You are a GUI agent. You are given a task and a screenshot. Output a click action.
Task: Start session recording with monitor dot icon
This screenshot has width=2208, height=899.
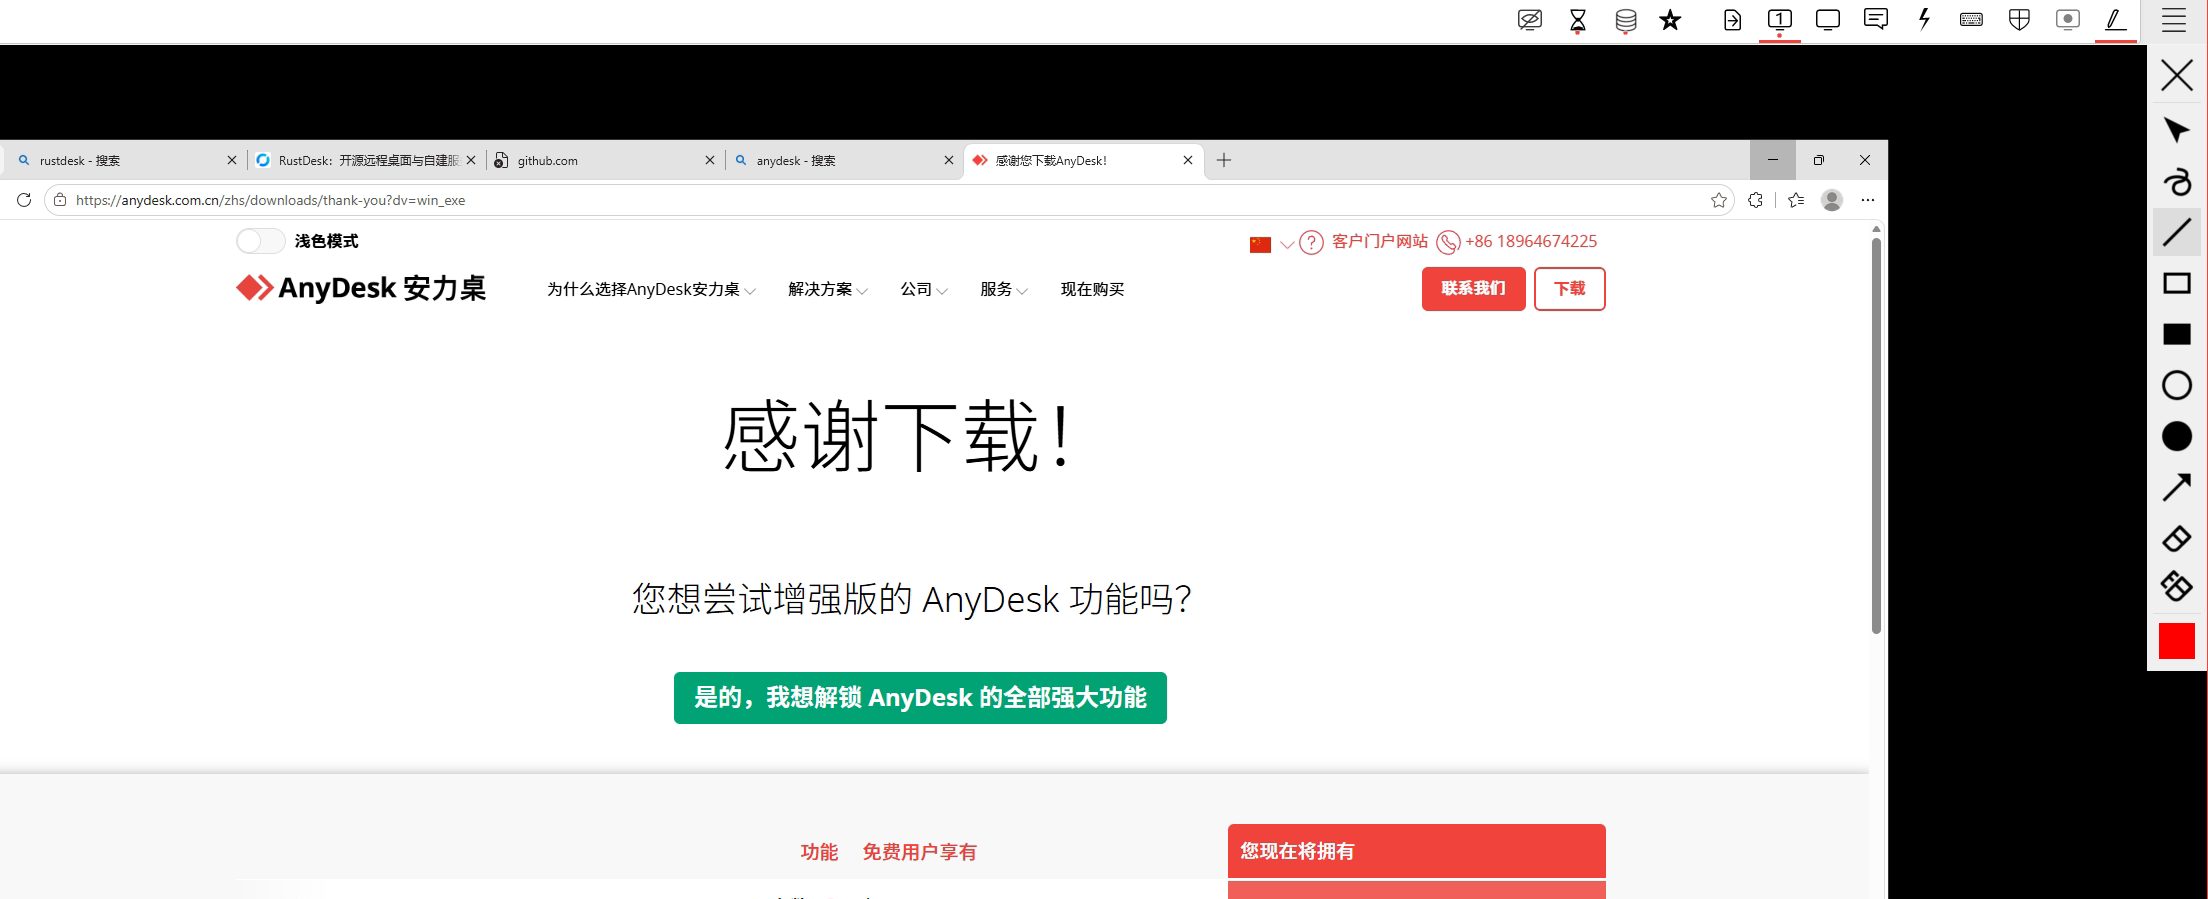pyautogui.click(x=2067, y=19)
